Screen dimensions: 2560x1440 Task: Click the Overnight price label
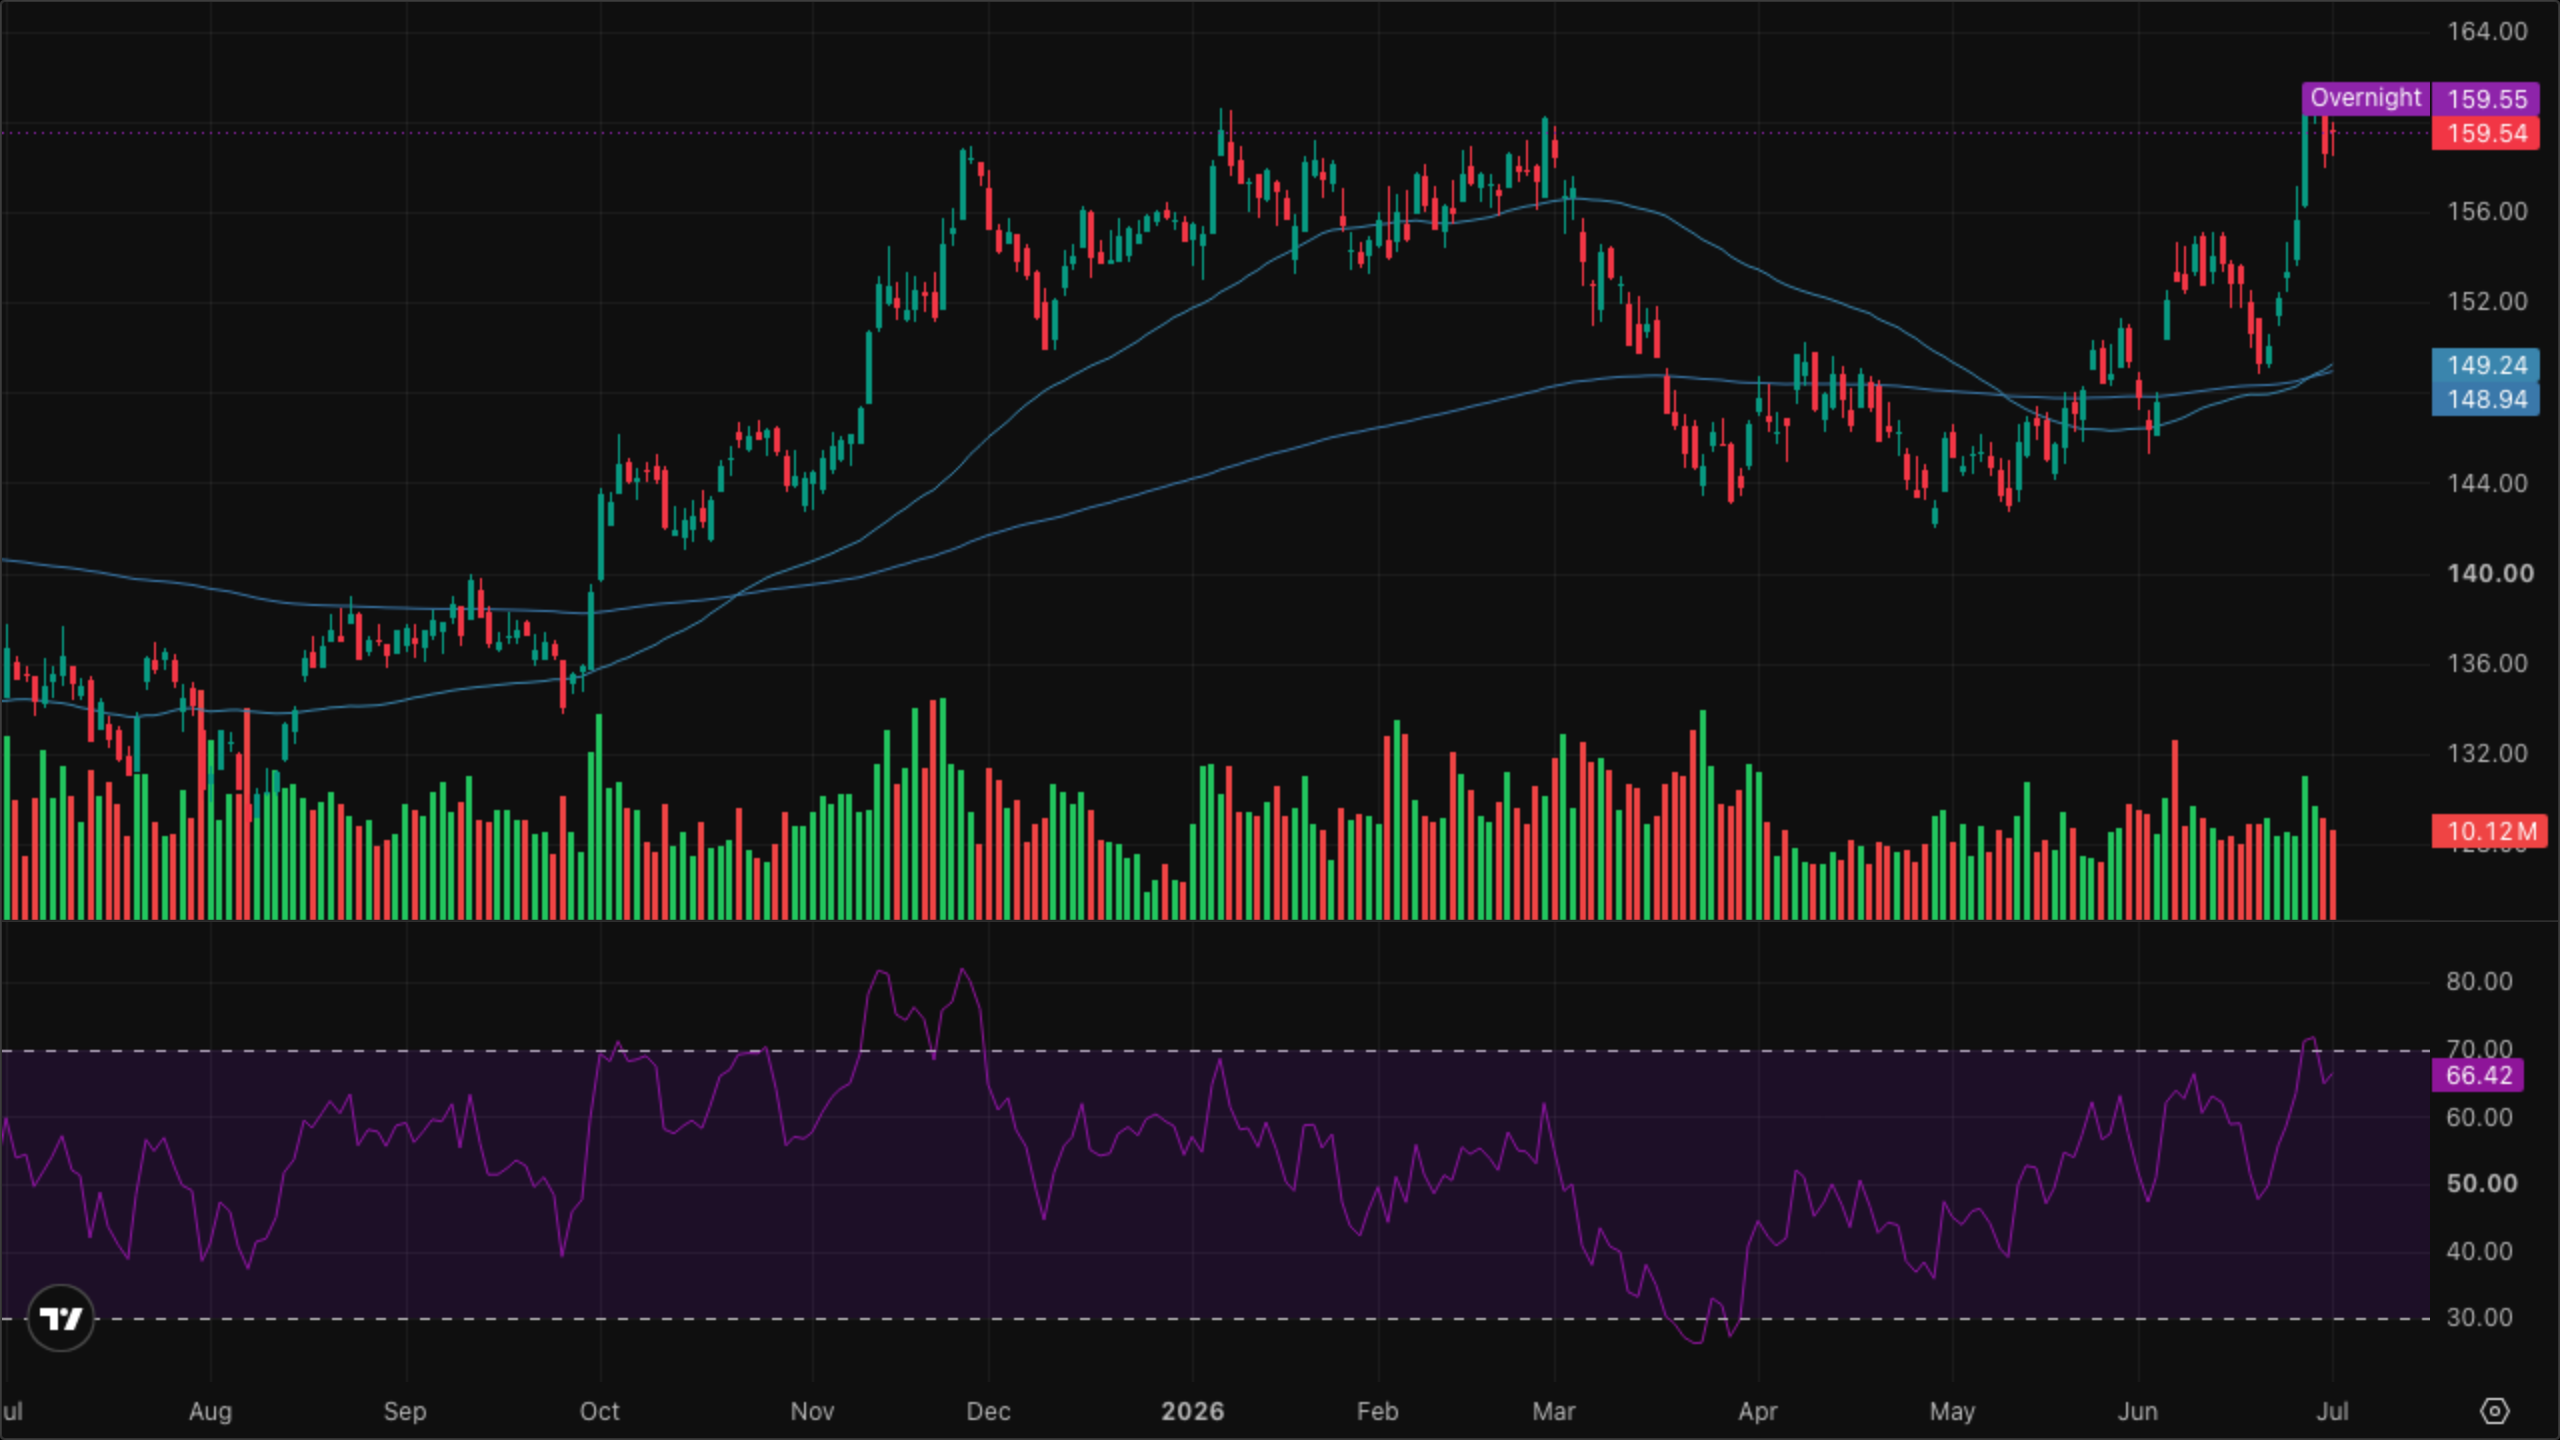pyautogui.click(x=2365, y=98)
